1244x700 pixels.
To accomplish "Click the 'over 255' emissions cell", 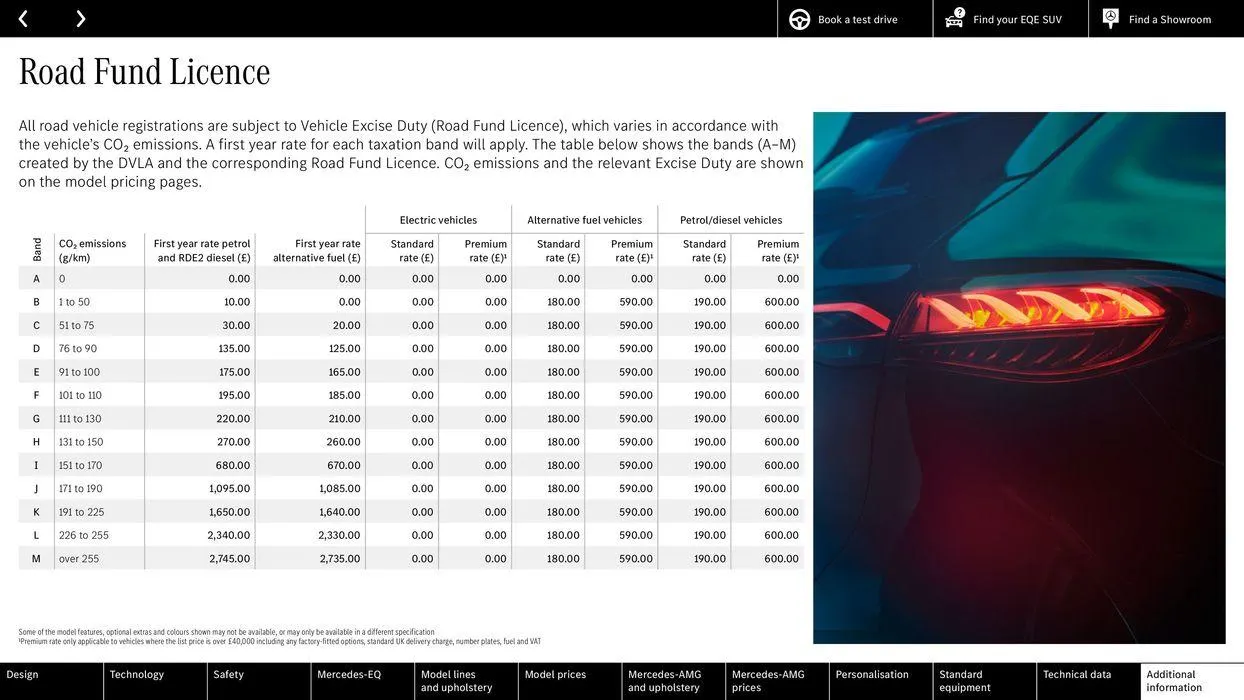I will 79,559.
